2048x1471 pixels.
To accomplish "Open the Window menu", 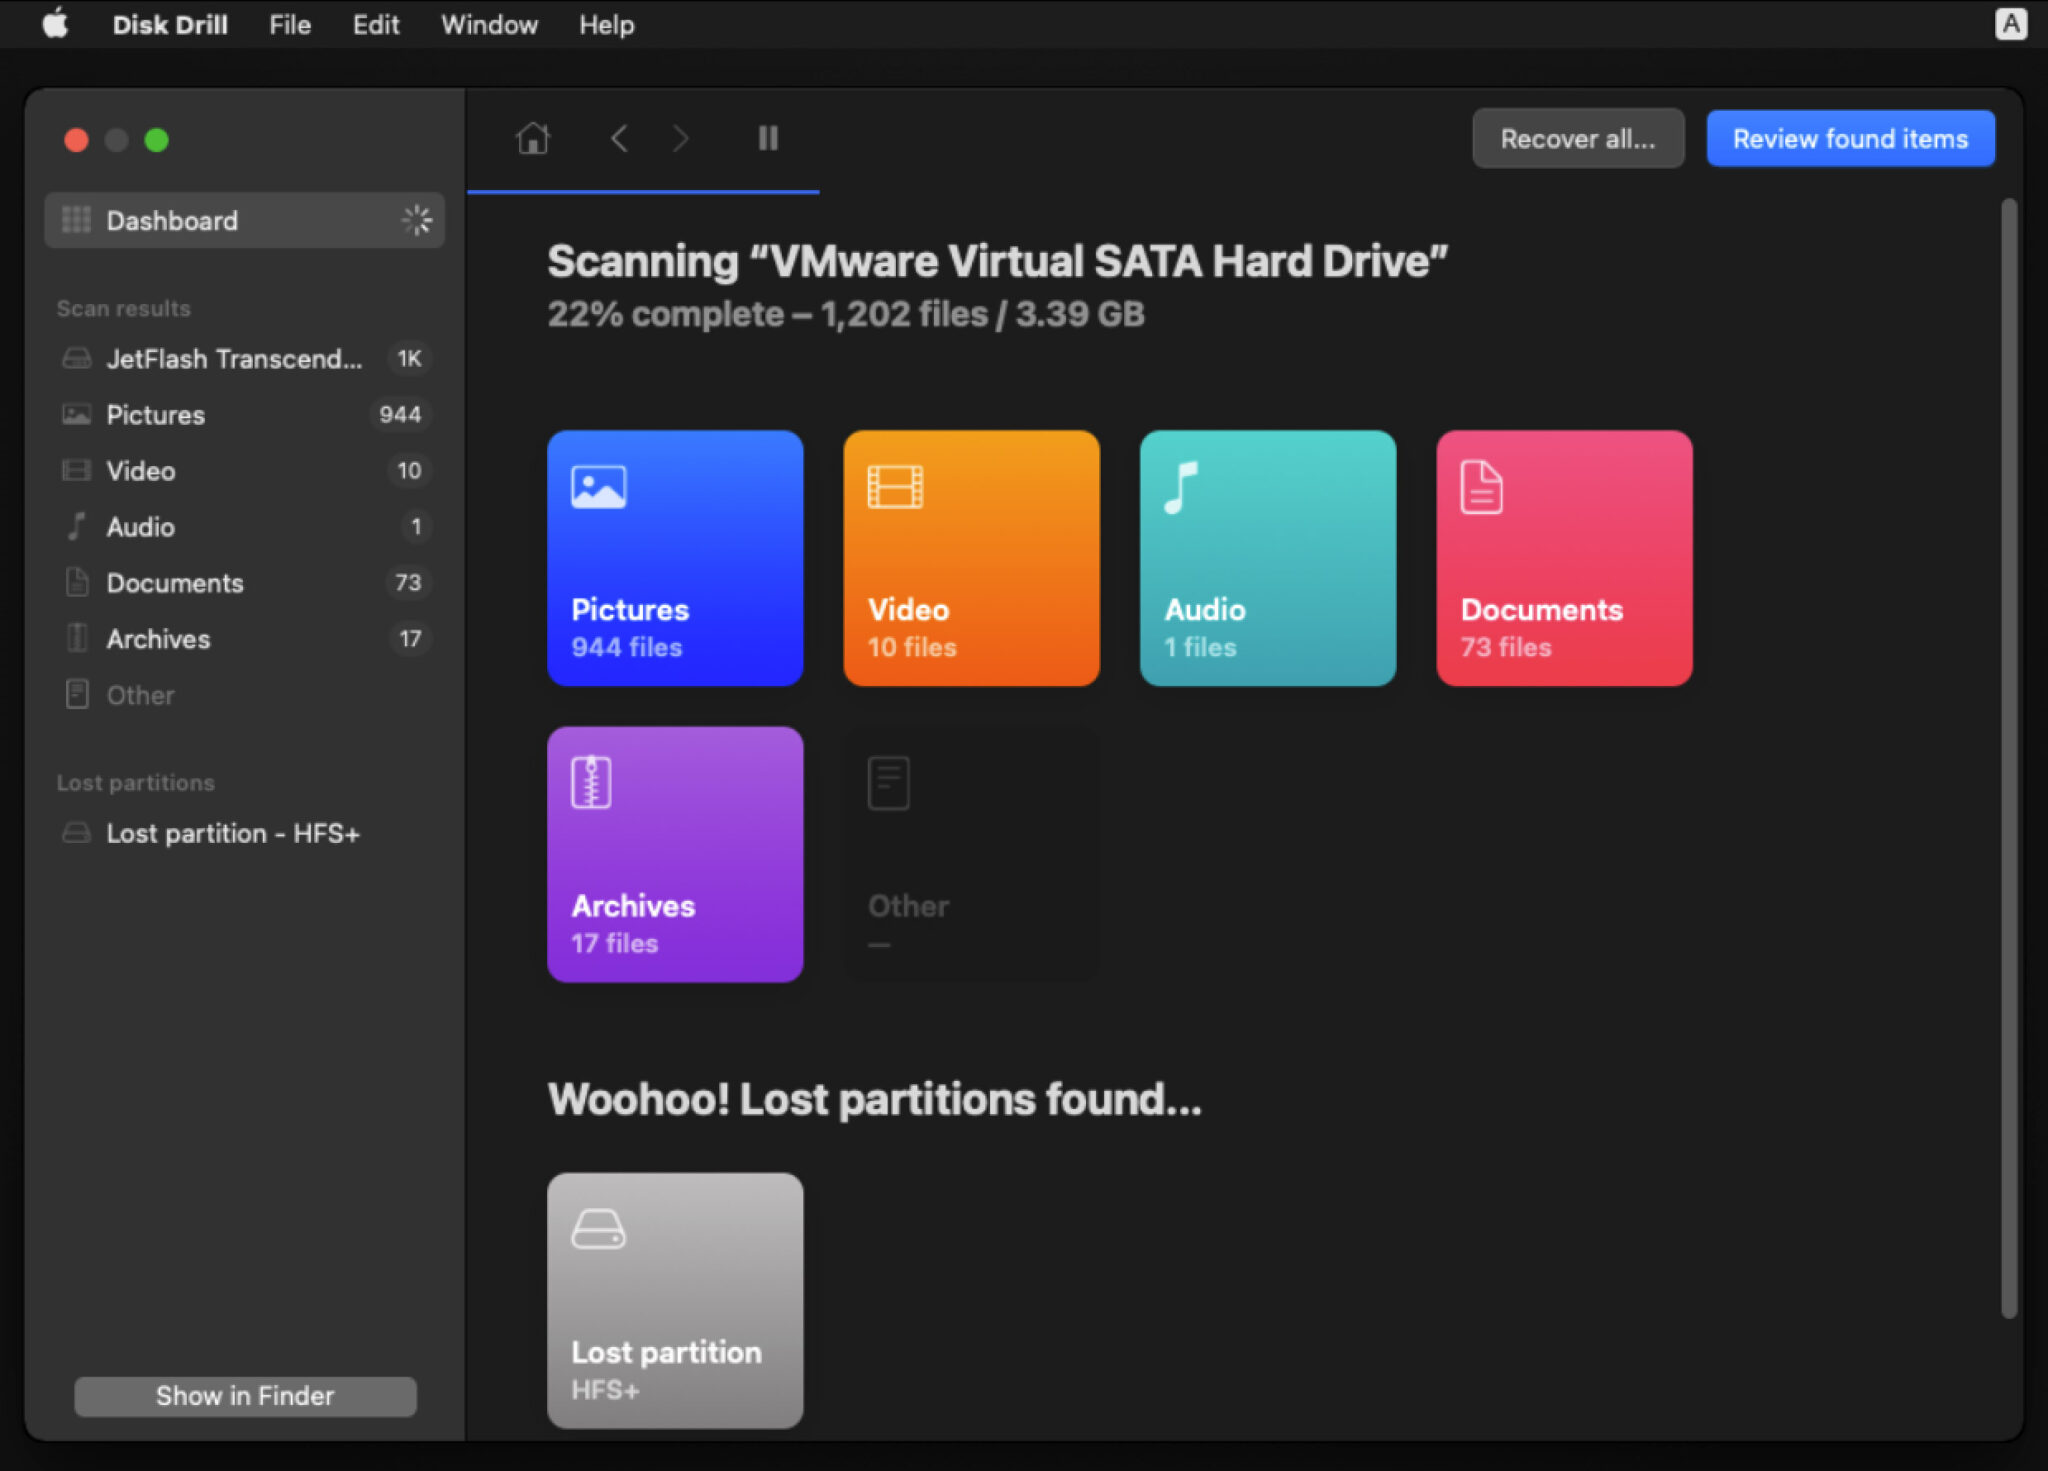I will 489,24.
